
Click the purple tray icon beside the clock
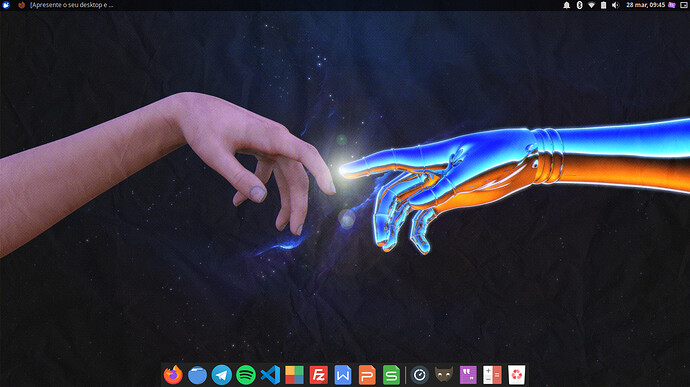click(x=672, y=5)
